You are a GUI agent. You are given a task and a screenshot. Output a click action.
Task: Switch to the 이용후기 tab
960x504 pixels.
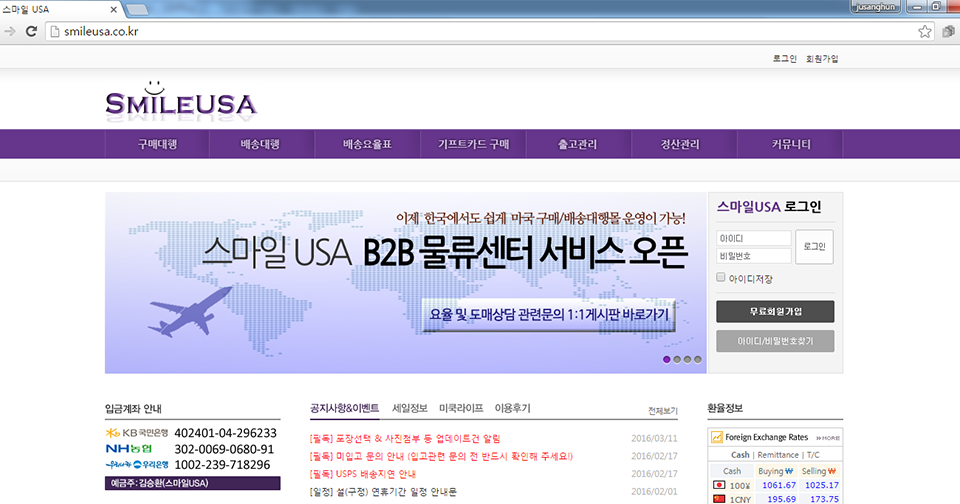512,408
